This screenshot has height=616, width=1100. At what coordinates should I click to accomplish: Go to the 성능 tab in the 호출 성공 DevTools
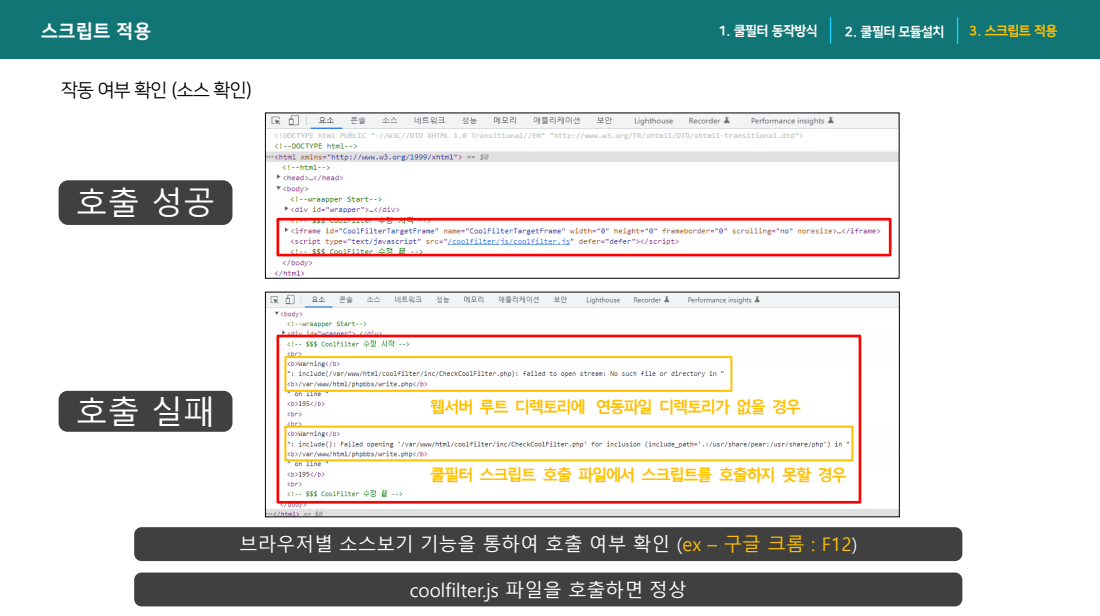point(469,121)
